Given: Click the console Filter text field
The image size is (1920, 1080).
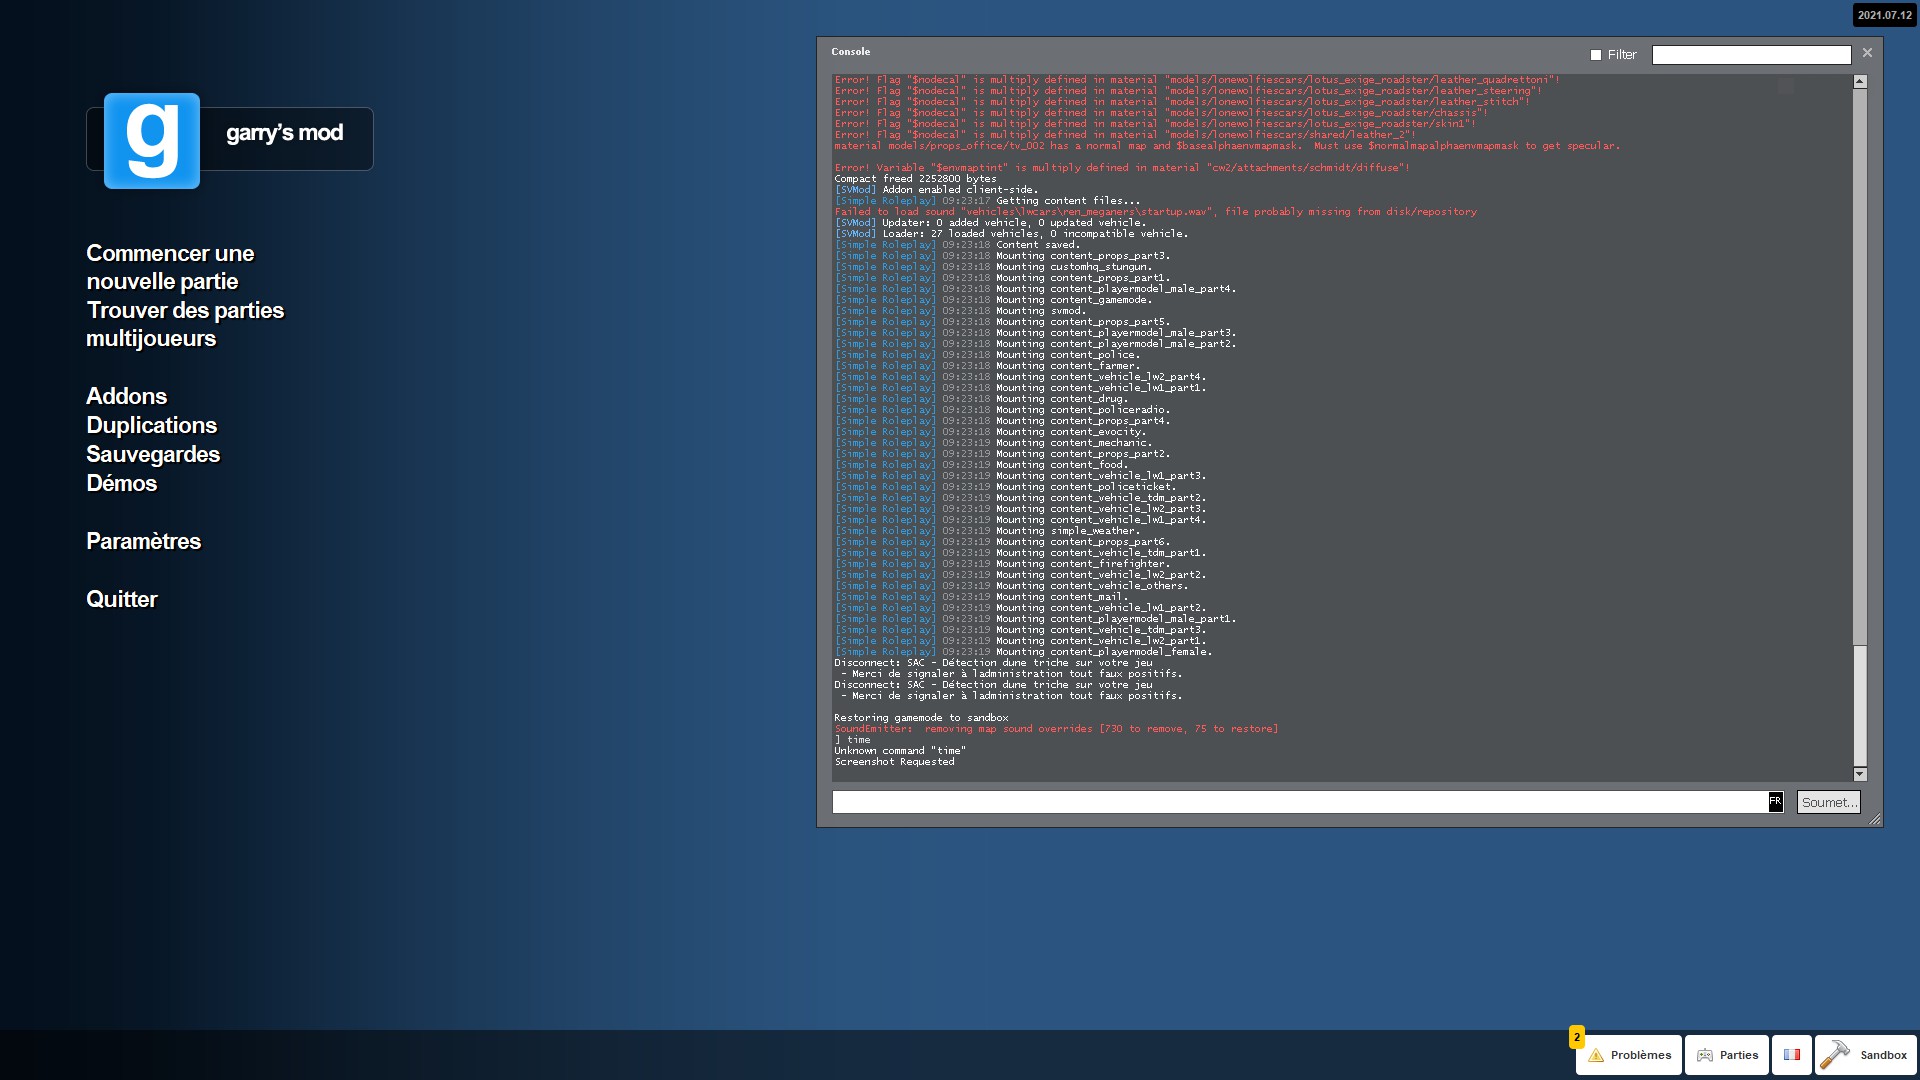Looking at the screenshot, I should 1751,55.
